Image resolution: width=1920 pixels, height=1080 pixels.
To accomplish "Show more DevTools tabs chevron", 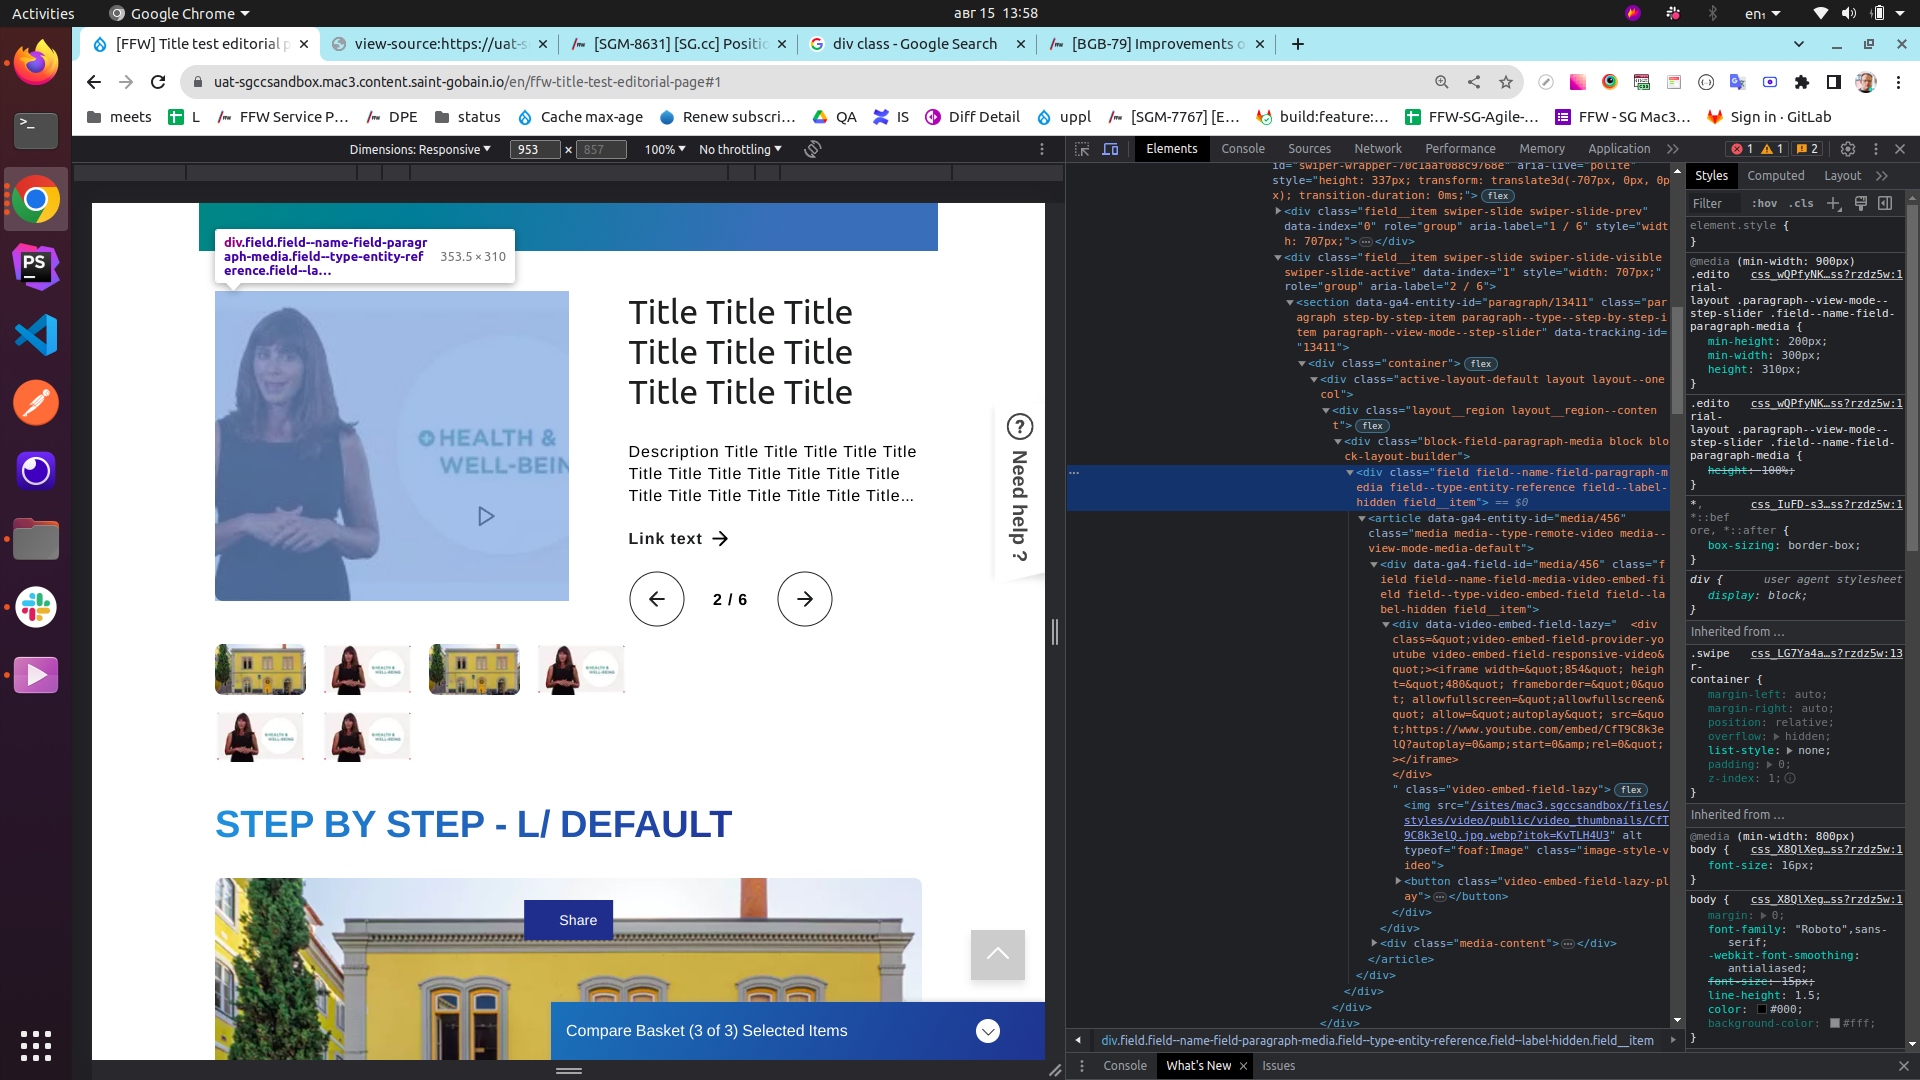I will point(1673,149).
